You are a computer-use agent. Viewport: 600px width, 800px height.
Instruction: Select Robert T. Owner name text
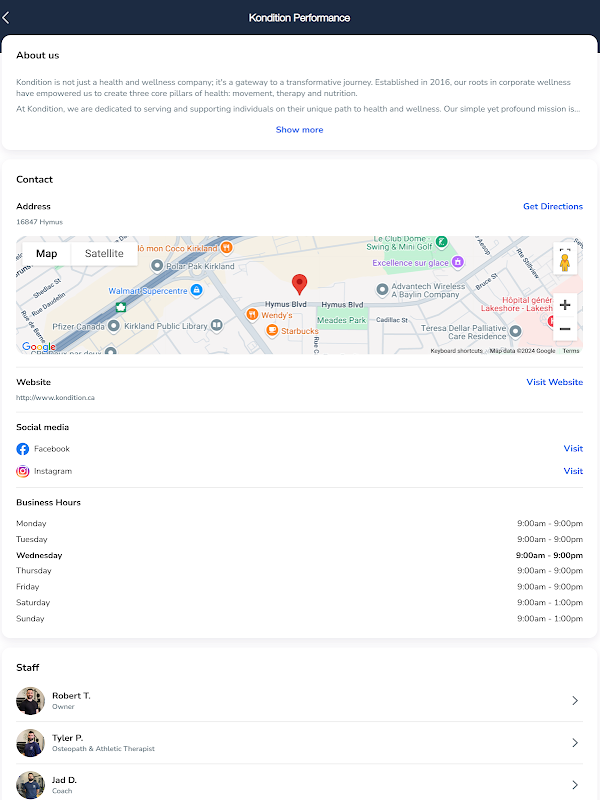click(71, 696)
